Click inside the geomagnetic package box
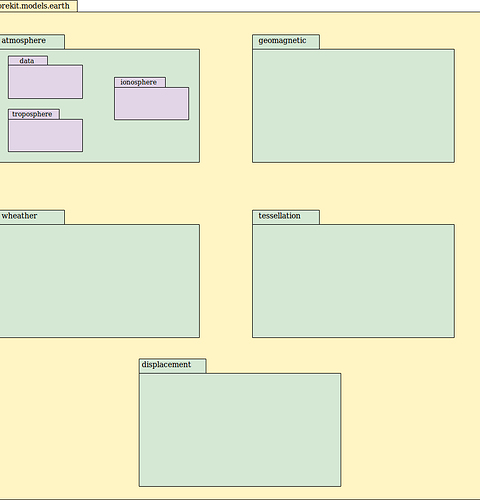 point(353,106)
